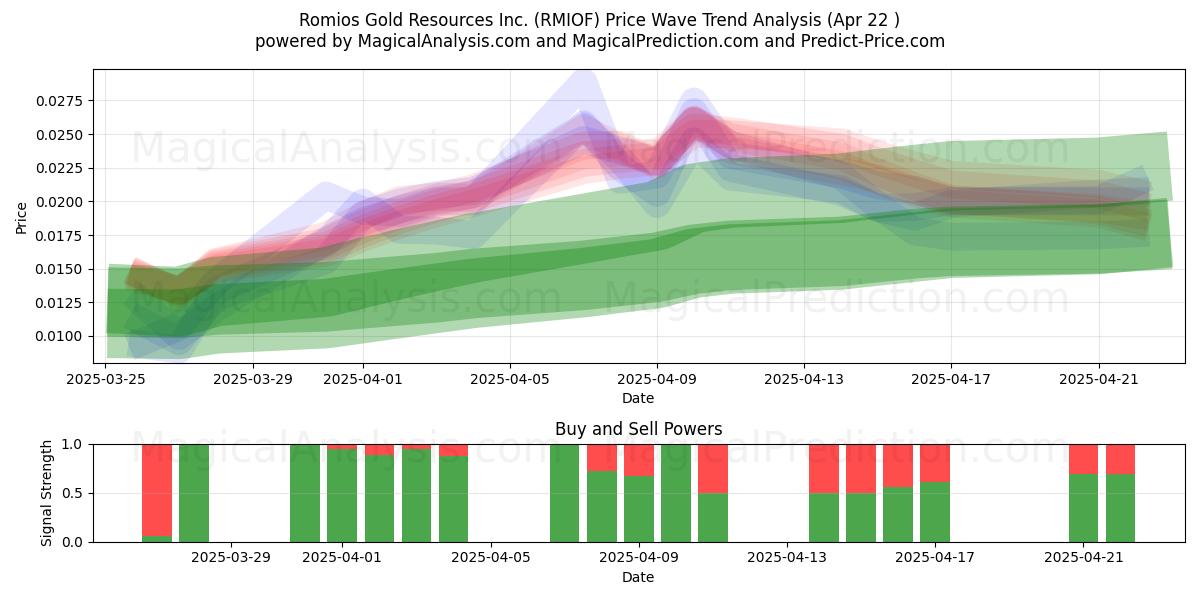Screen dimensions: 1200x600
Task: Click the 2025-04-17 tick under Buy and Sell Powers
Action: (x=935, y=558)
